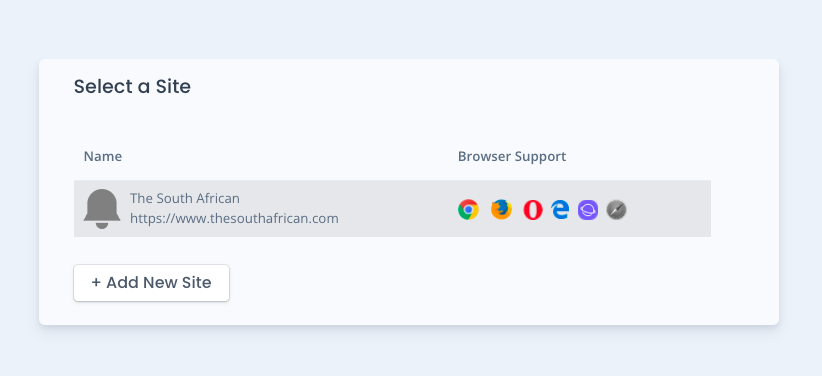Click the gray bell notification icon

click(102, 209)
